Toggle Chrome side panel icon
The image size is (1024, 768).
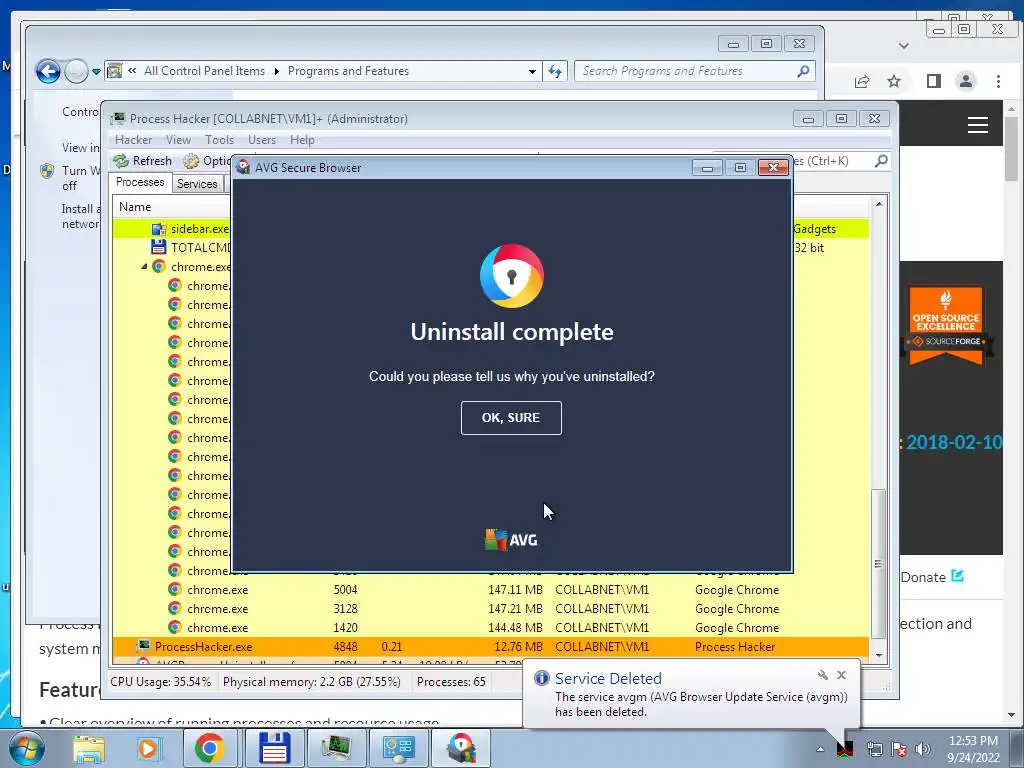pyautogui.click(x=934, y=81)
